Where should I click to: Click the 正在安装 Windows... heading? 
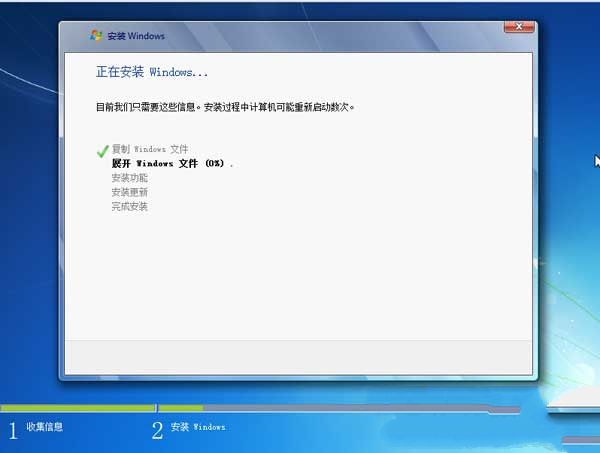pyautogui.click(x=151, y=72)
